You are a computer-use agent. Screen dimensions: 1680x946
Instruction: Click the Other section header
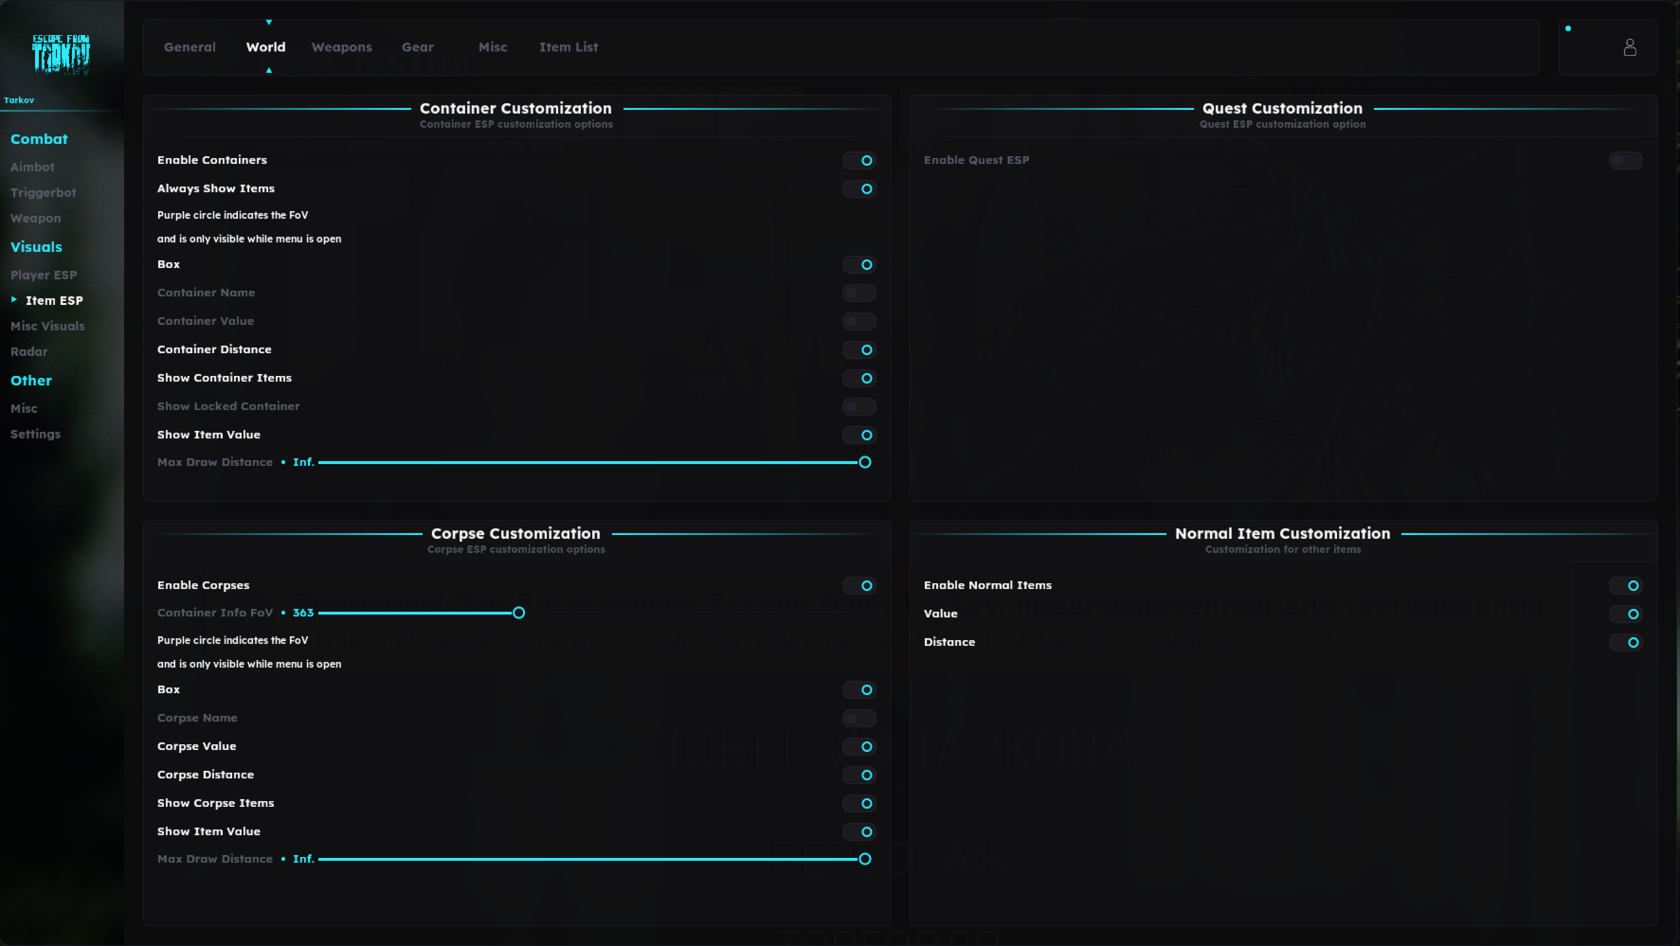(x=31, y=381)
